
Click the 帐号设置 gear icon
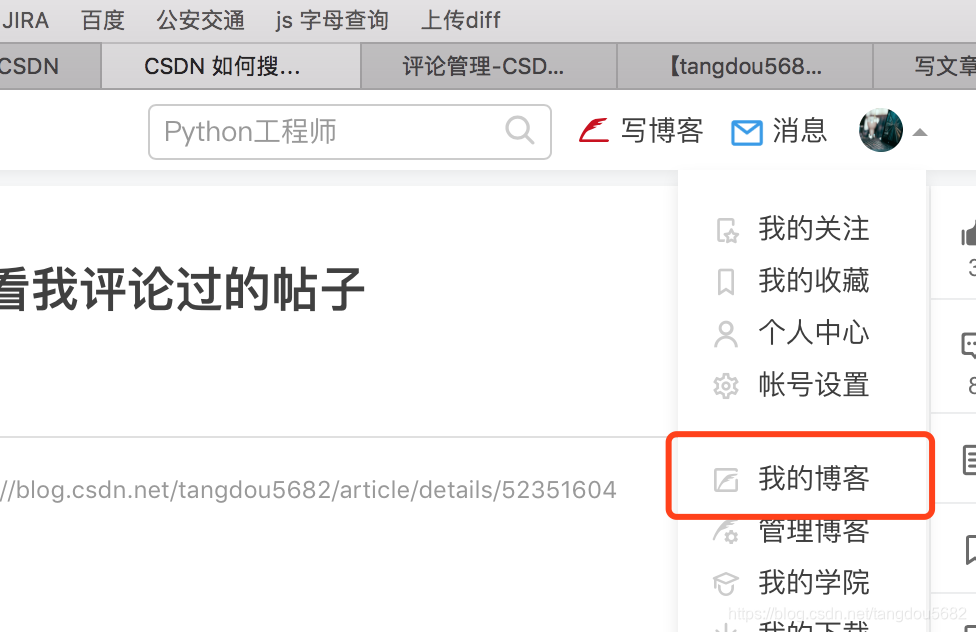pyautogui.click(x=726, y=386)
